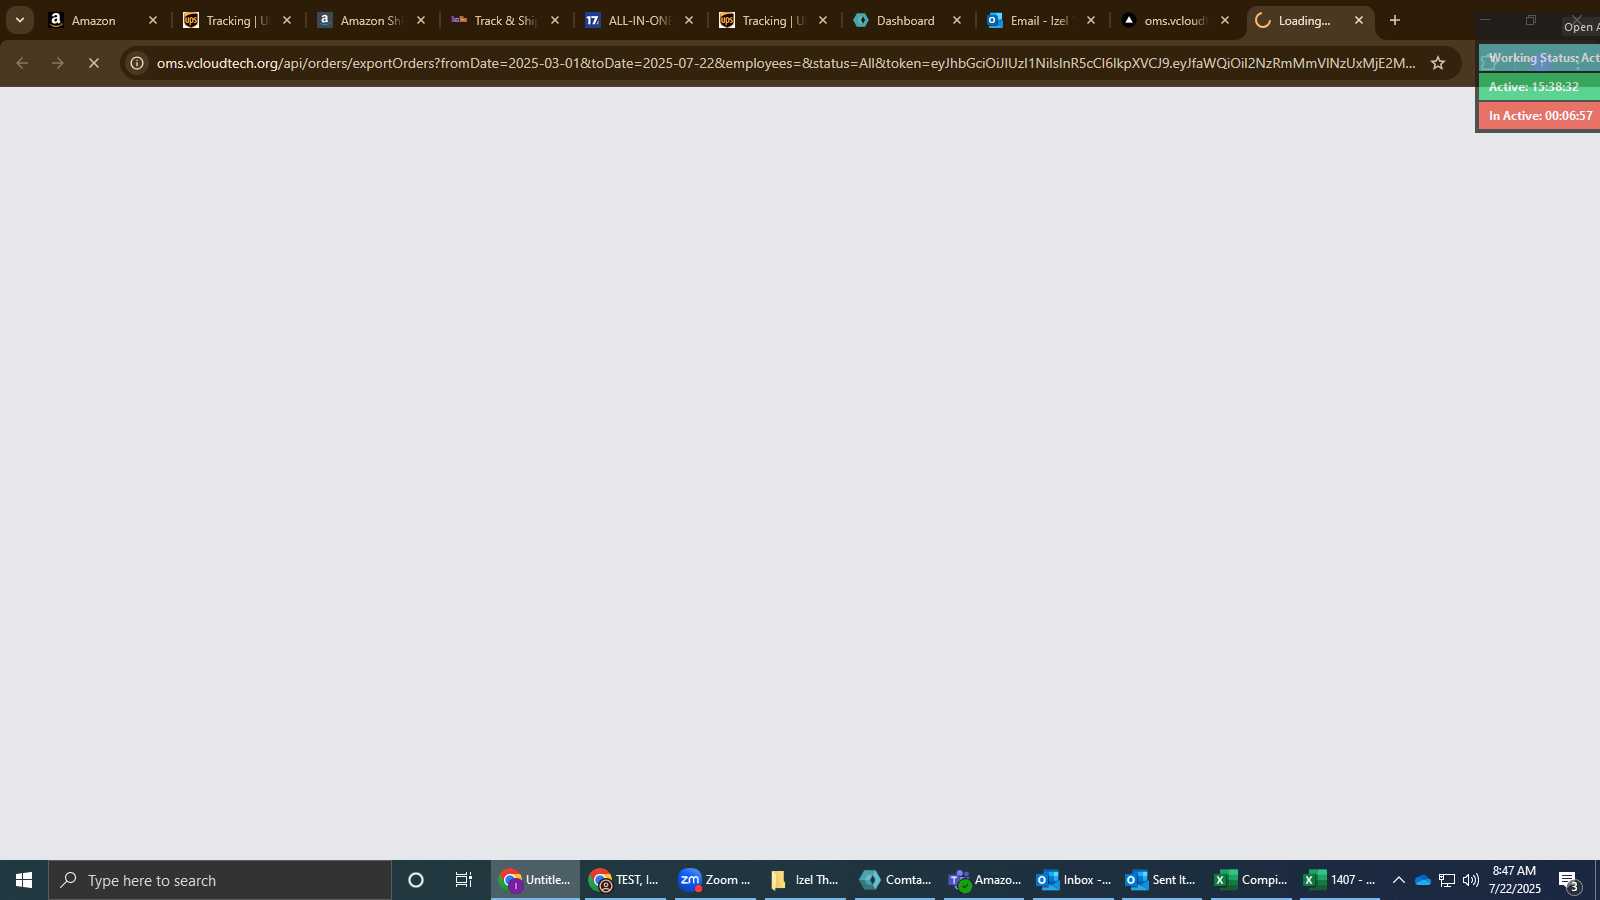Close the Amazon tab
The image size is (1600, 900).
tap(153, 20)
